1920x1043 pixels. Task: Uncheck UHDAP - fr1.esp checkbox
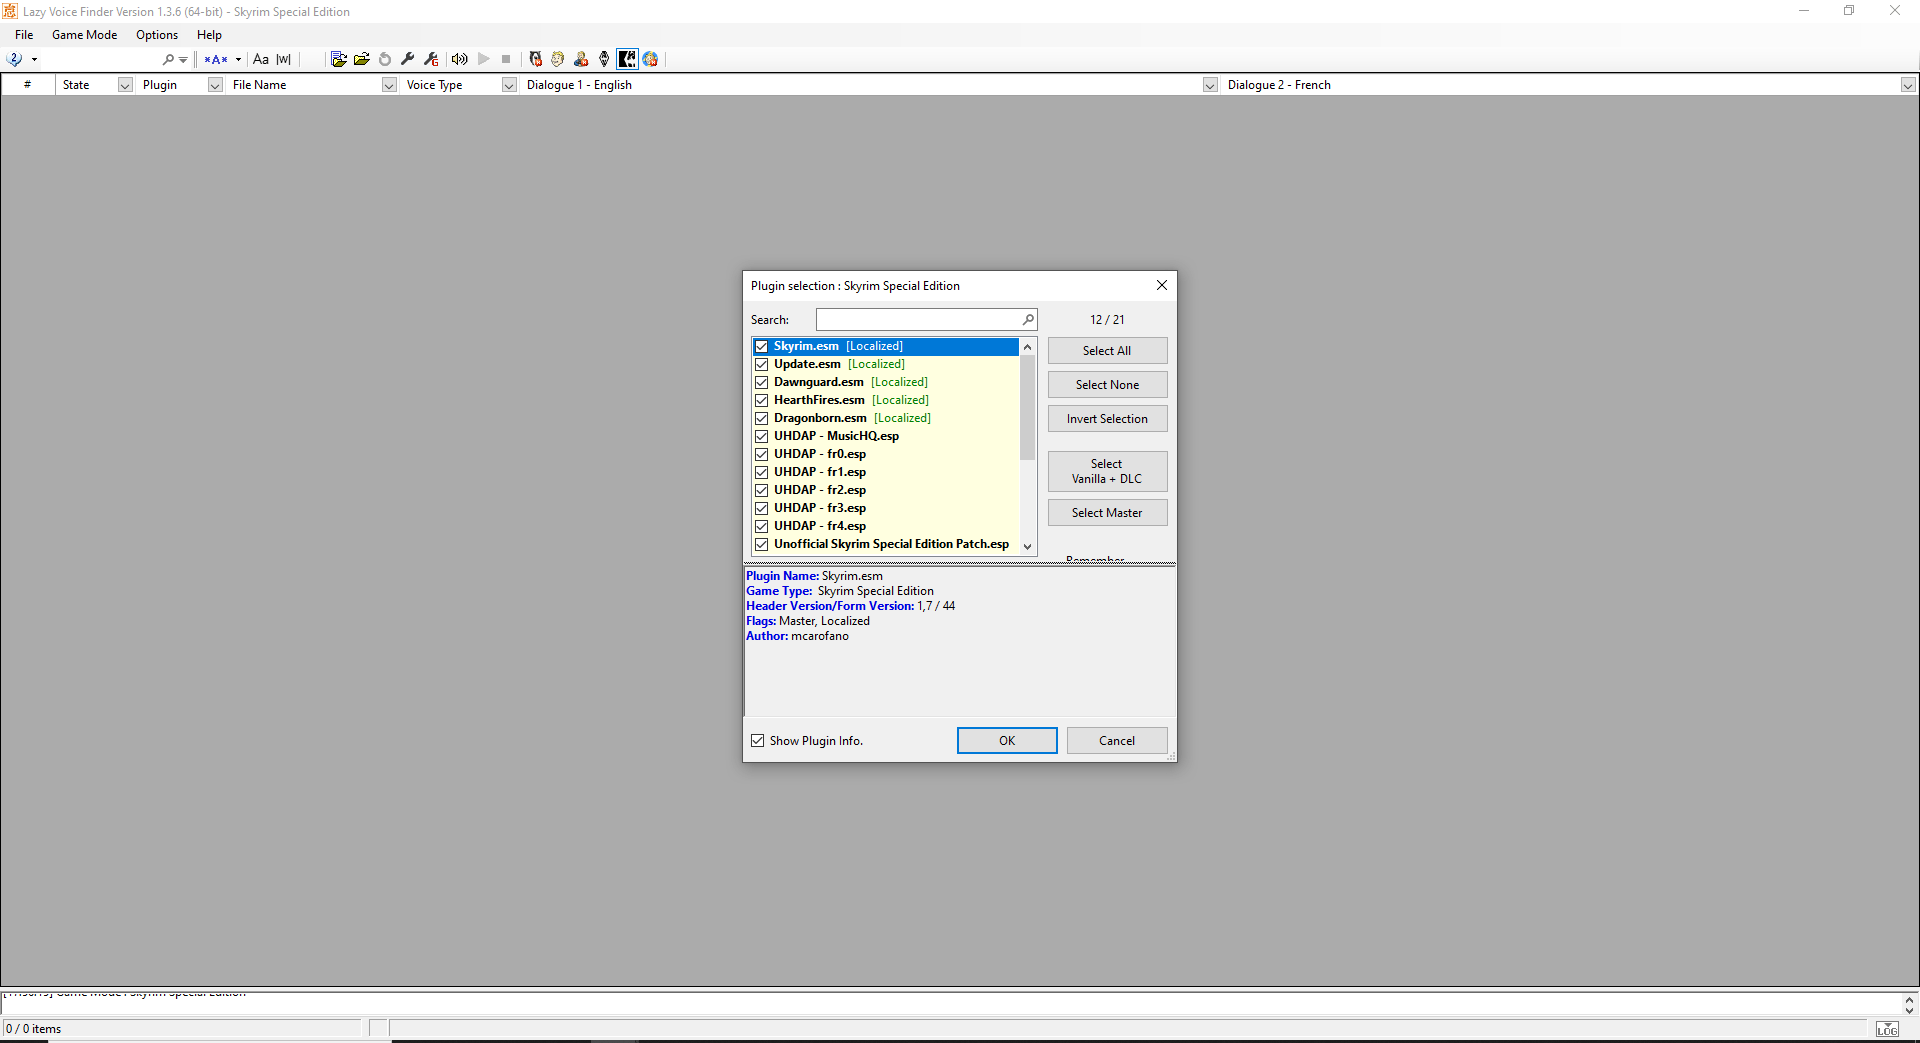click(761, 472)
